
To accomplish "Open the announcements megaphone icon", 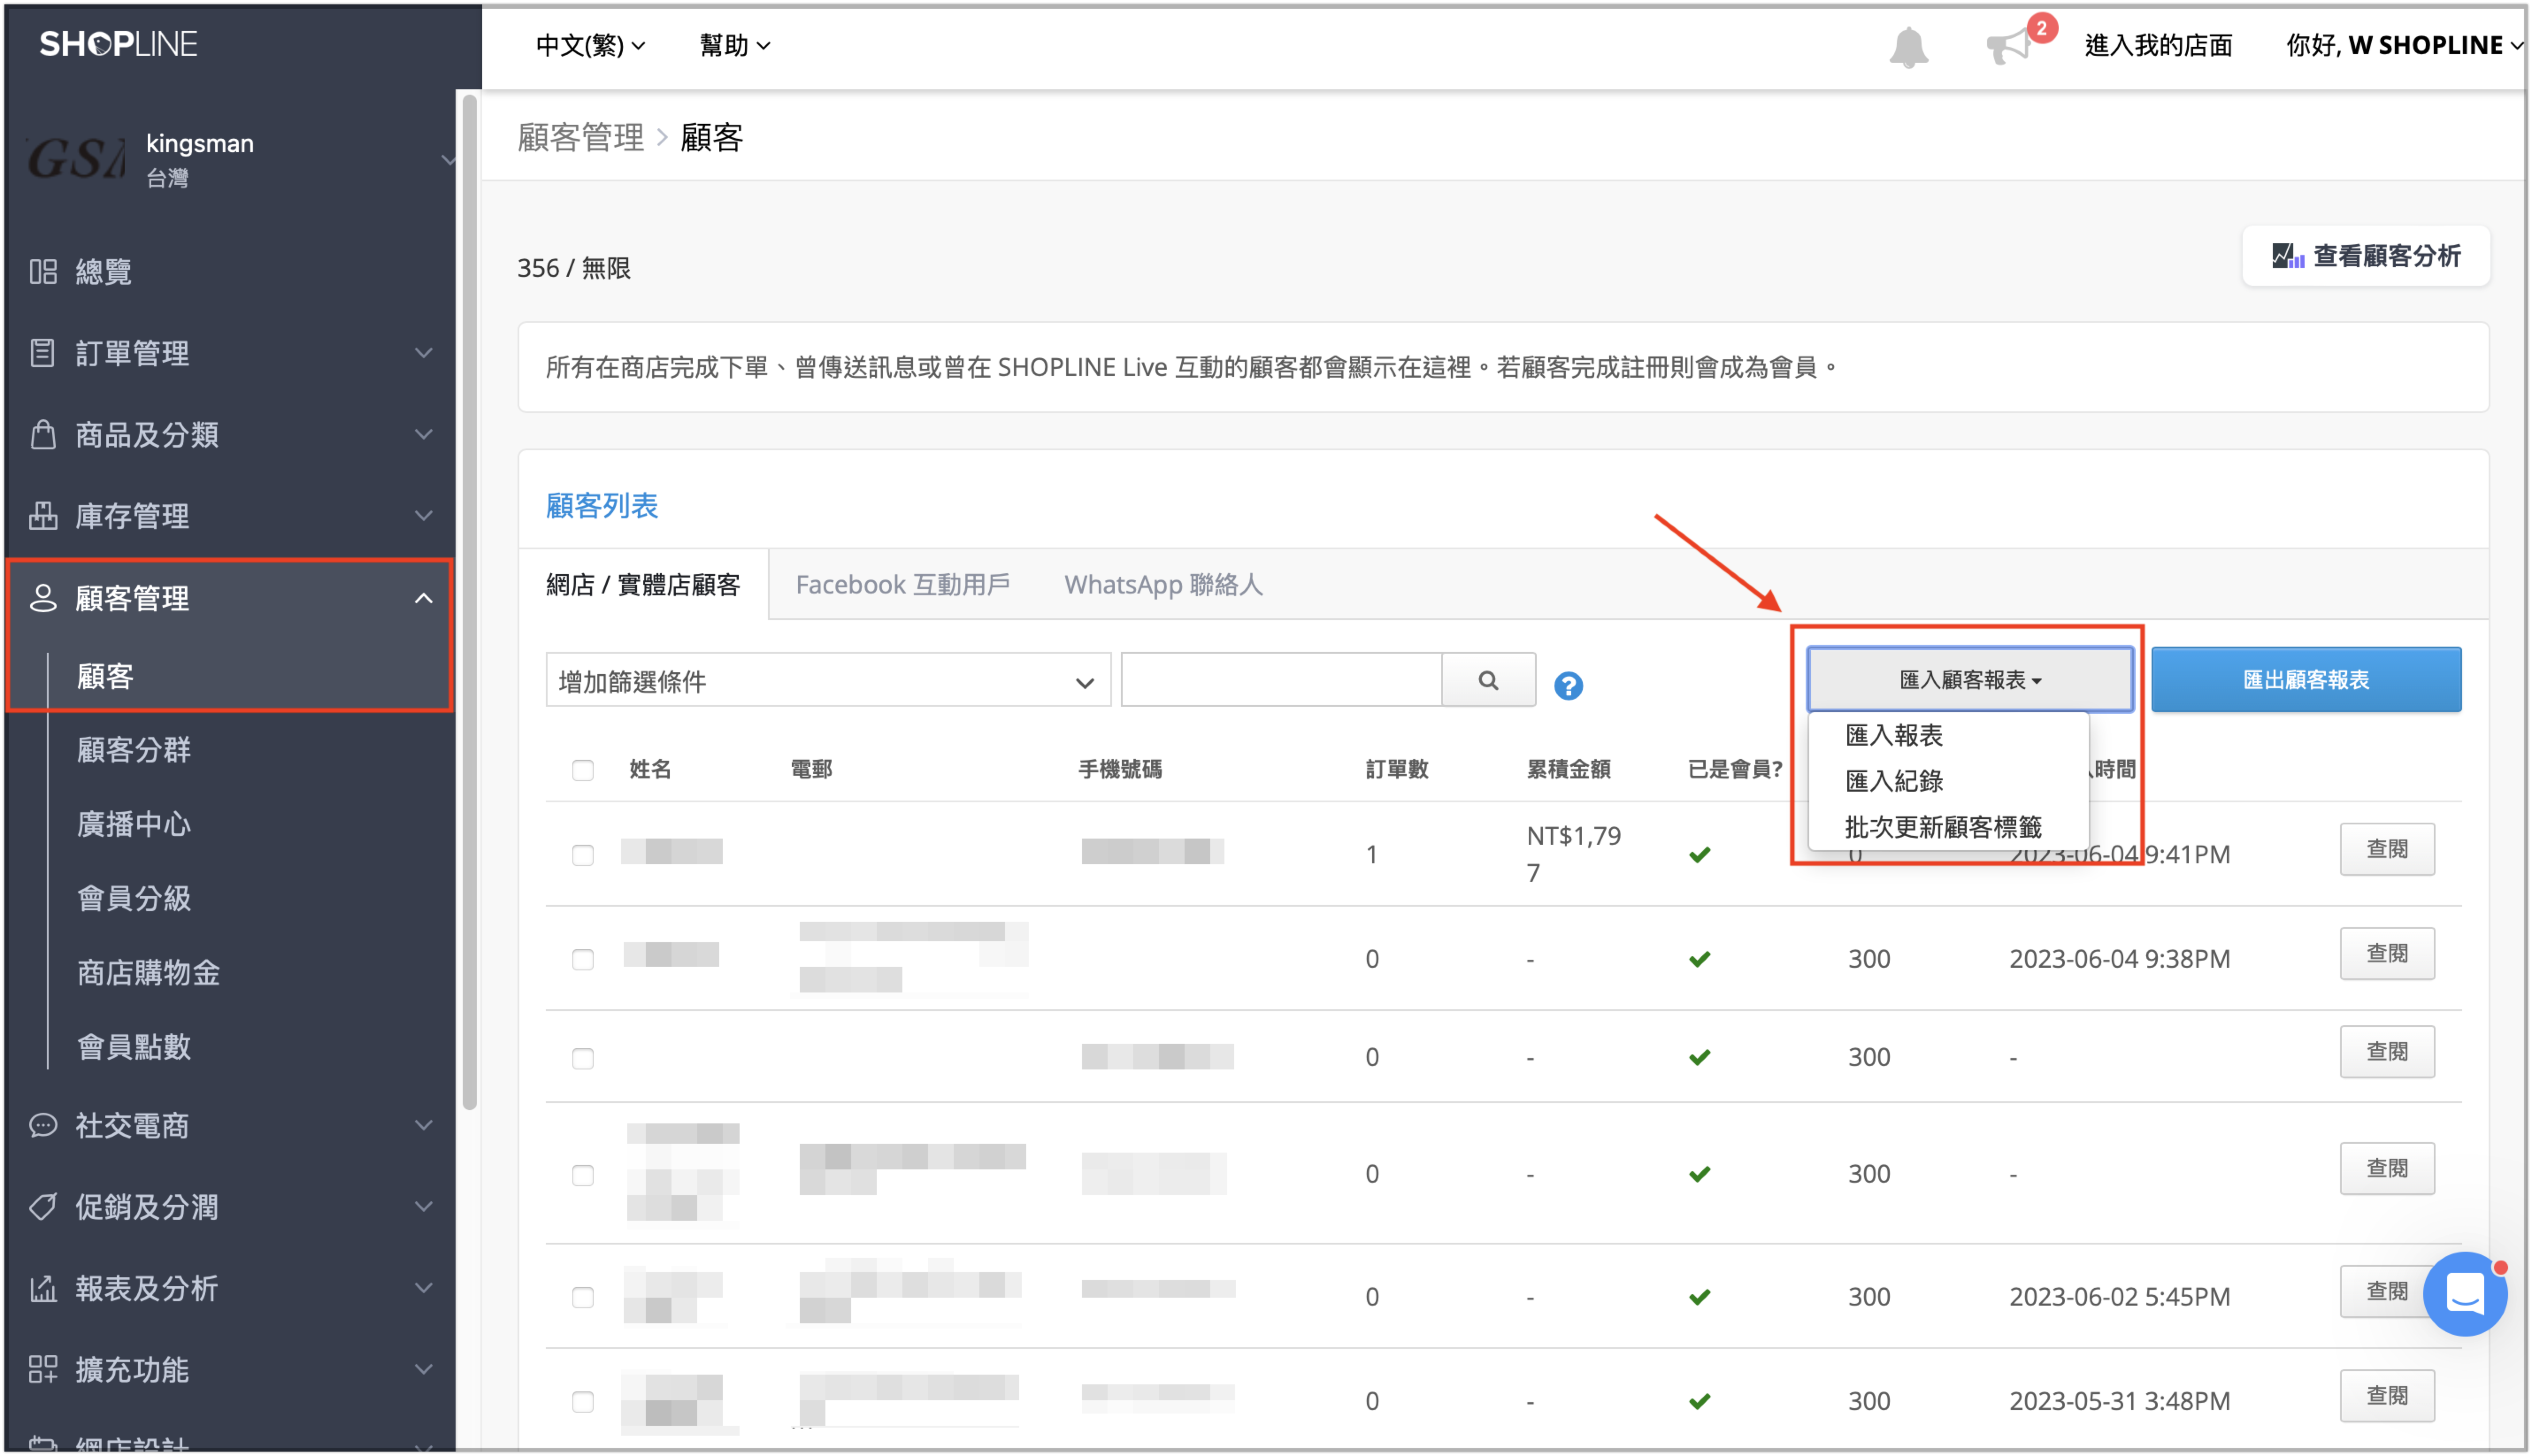I will point(2009,46).
